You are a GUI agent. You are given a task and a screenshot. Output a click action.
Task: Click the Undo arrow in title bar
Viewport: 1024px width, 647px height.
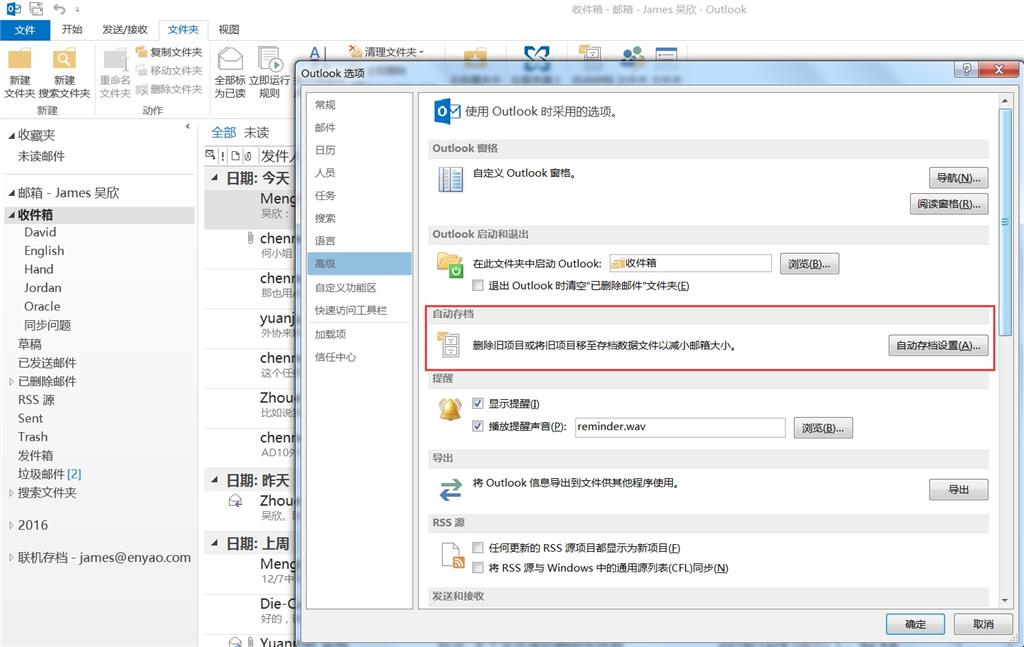click(x=59, y=9)
